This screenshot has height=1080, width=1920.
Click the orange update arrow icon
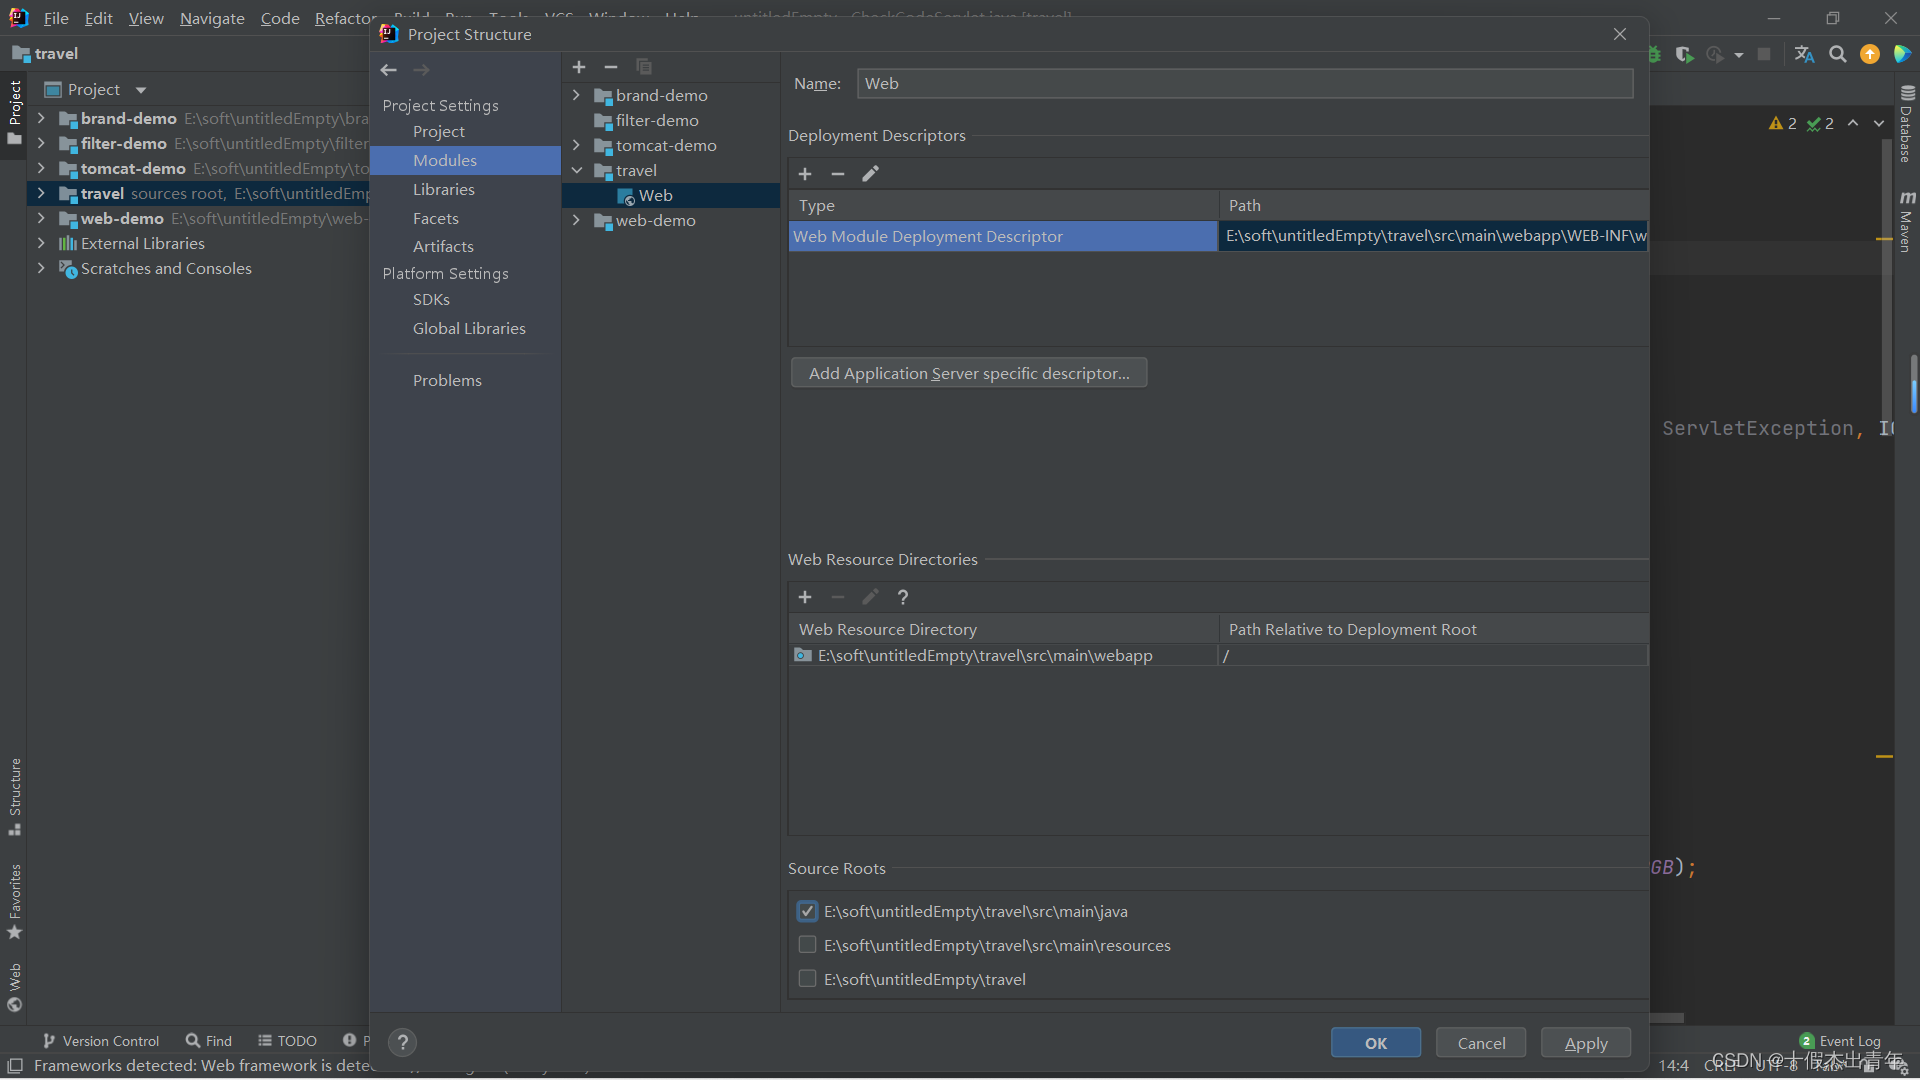(1870, 54)
